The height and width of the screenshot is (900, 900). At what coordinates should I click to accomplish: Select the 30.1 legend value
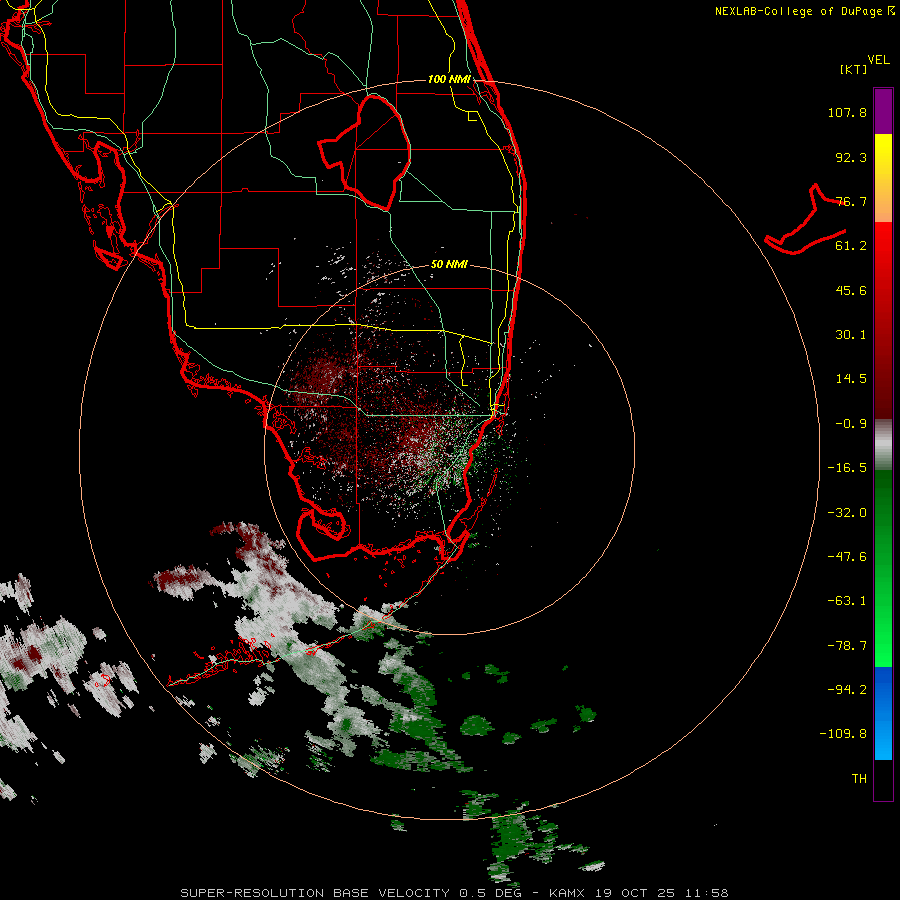(x=851, y=335)
